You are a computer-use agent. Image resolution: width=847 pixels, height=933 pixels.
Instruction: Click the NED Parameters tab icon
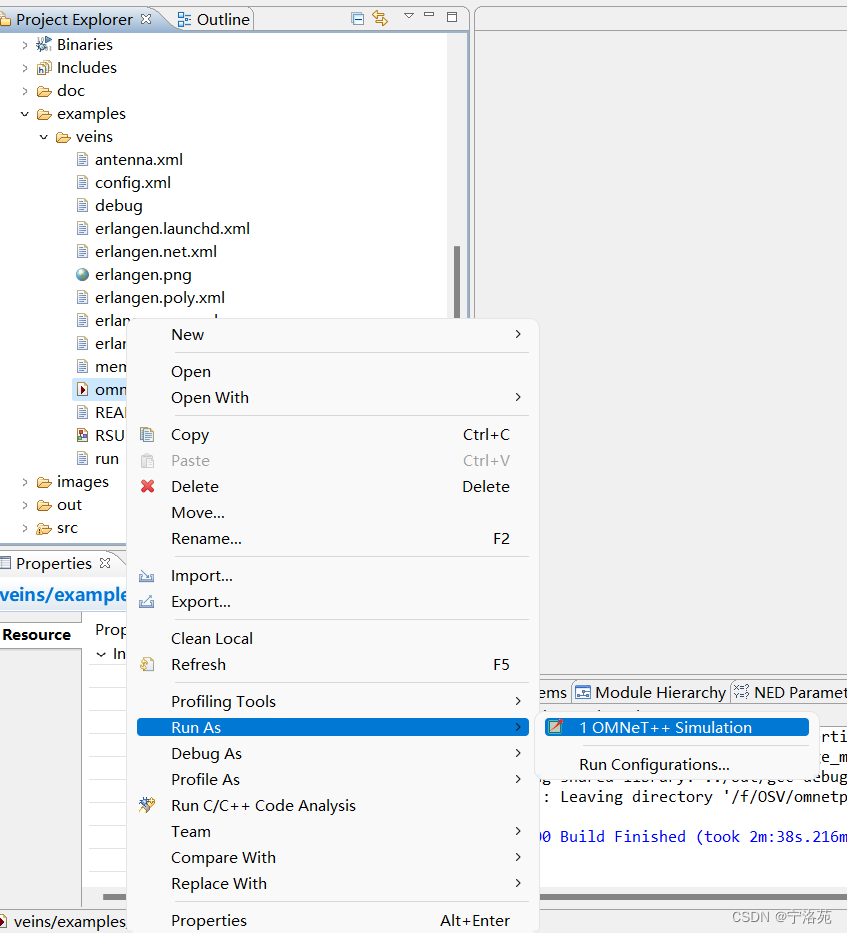pyautogui.click(x=742, y=691)
